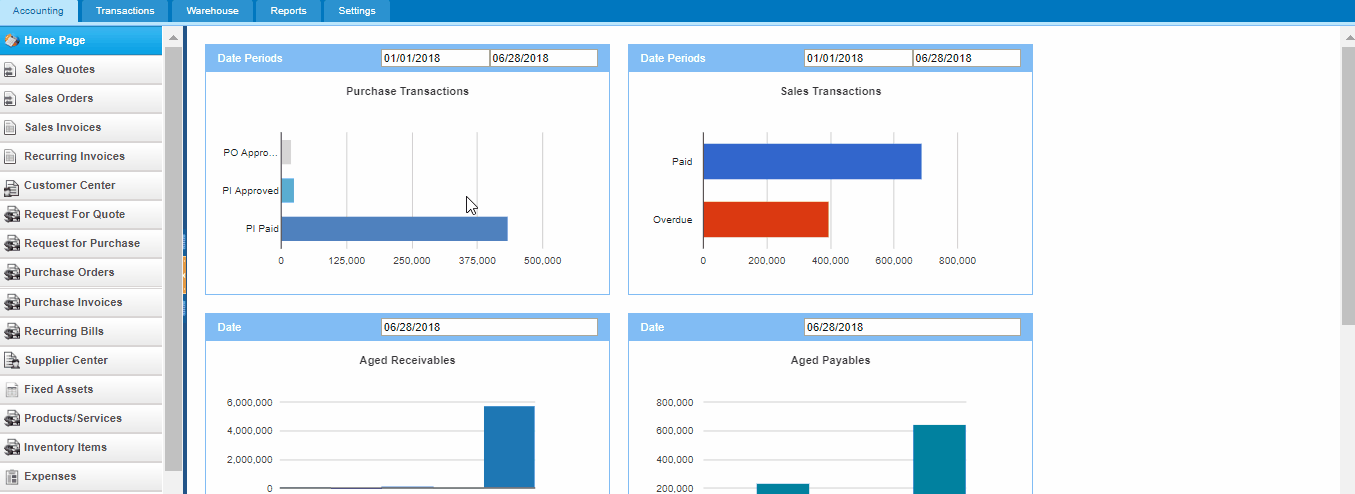Click the PO Approved gray bar
Image resolution: width=1355 pixels, height=494 pixels.
pos(286,153)
